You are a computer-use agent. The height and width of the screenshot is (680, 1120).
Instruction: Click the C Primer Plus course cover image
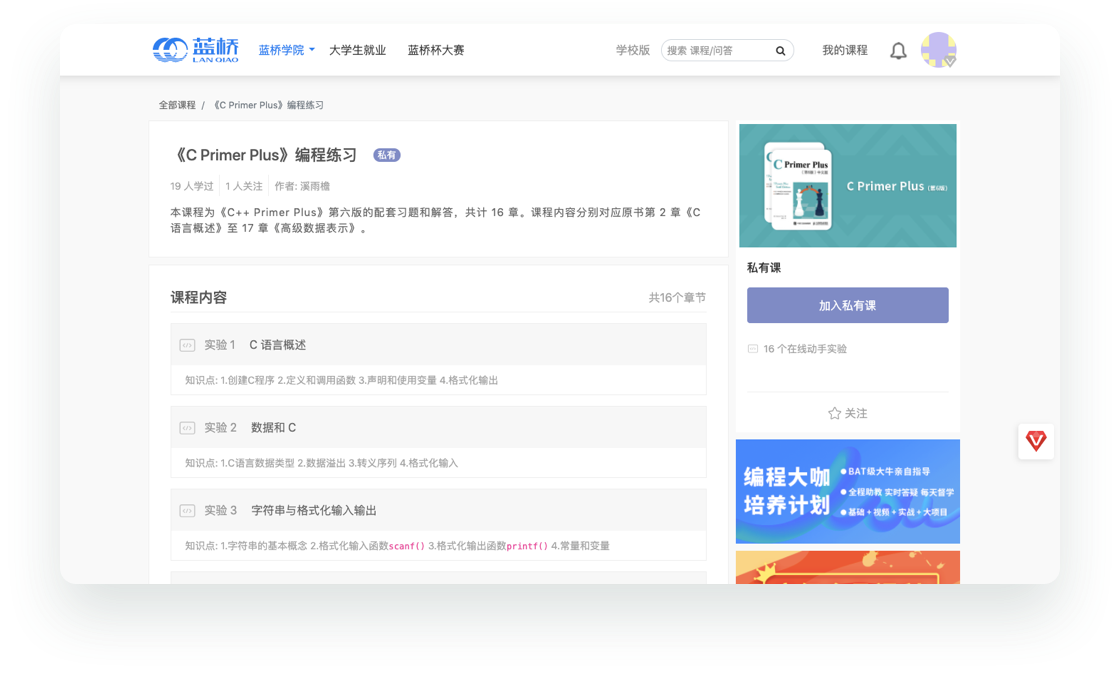pyautogui.click(x=848, y=186)
